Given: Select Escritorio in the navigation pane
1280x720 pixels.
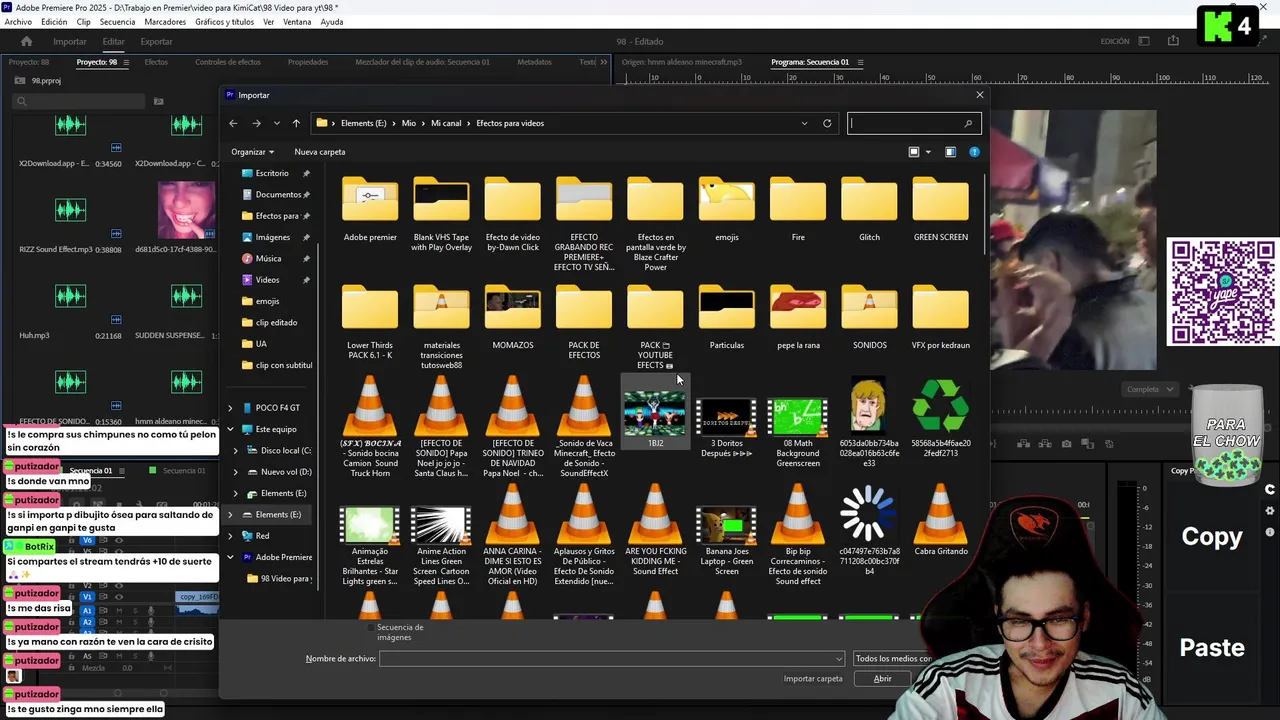Looking at the screenshot, I should tap(272, 173).
